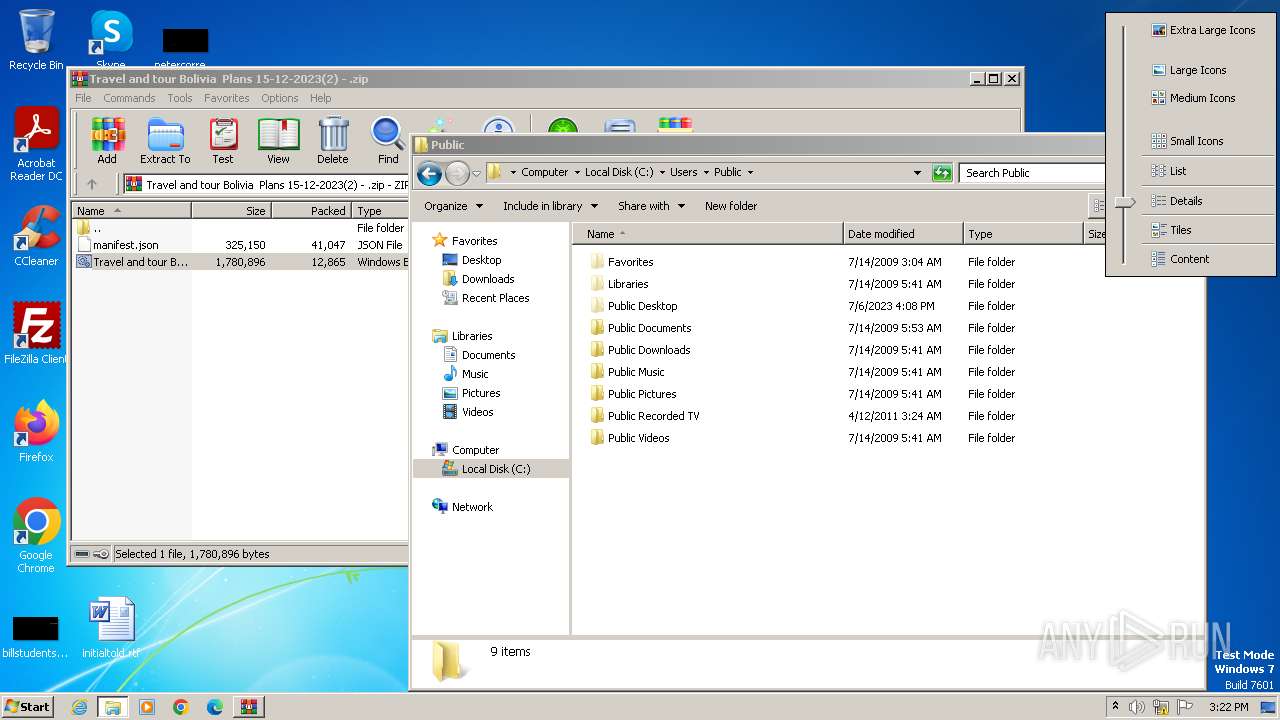Go up one level in WinRAR path bar
Screen dimensions: 1280x720
92,184
